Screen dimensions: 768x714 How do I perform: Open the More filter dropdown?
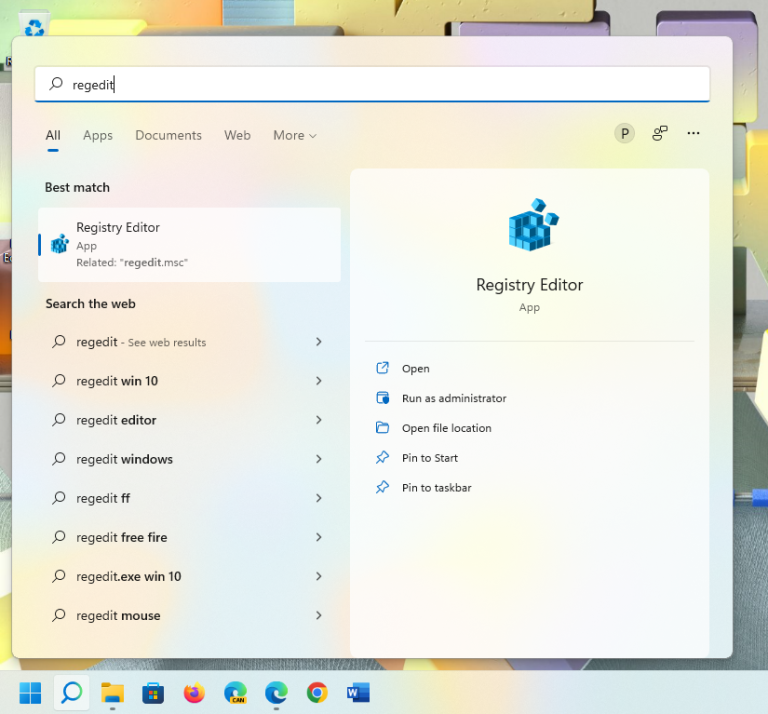[295, 135]
